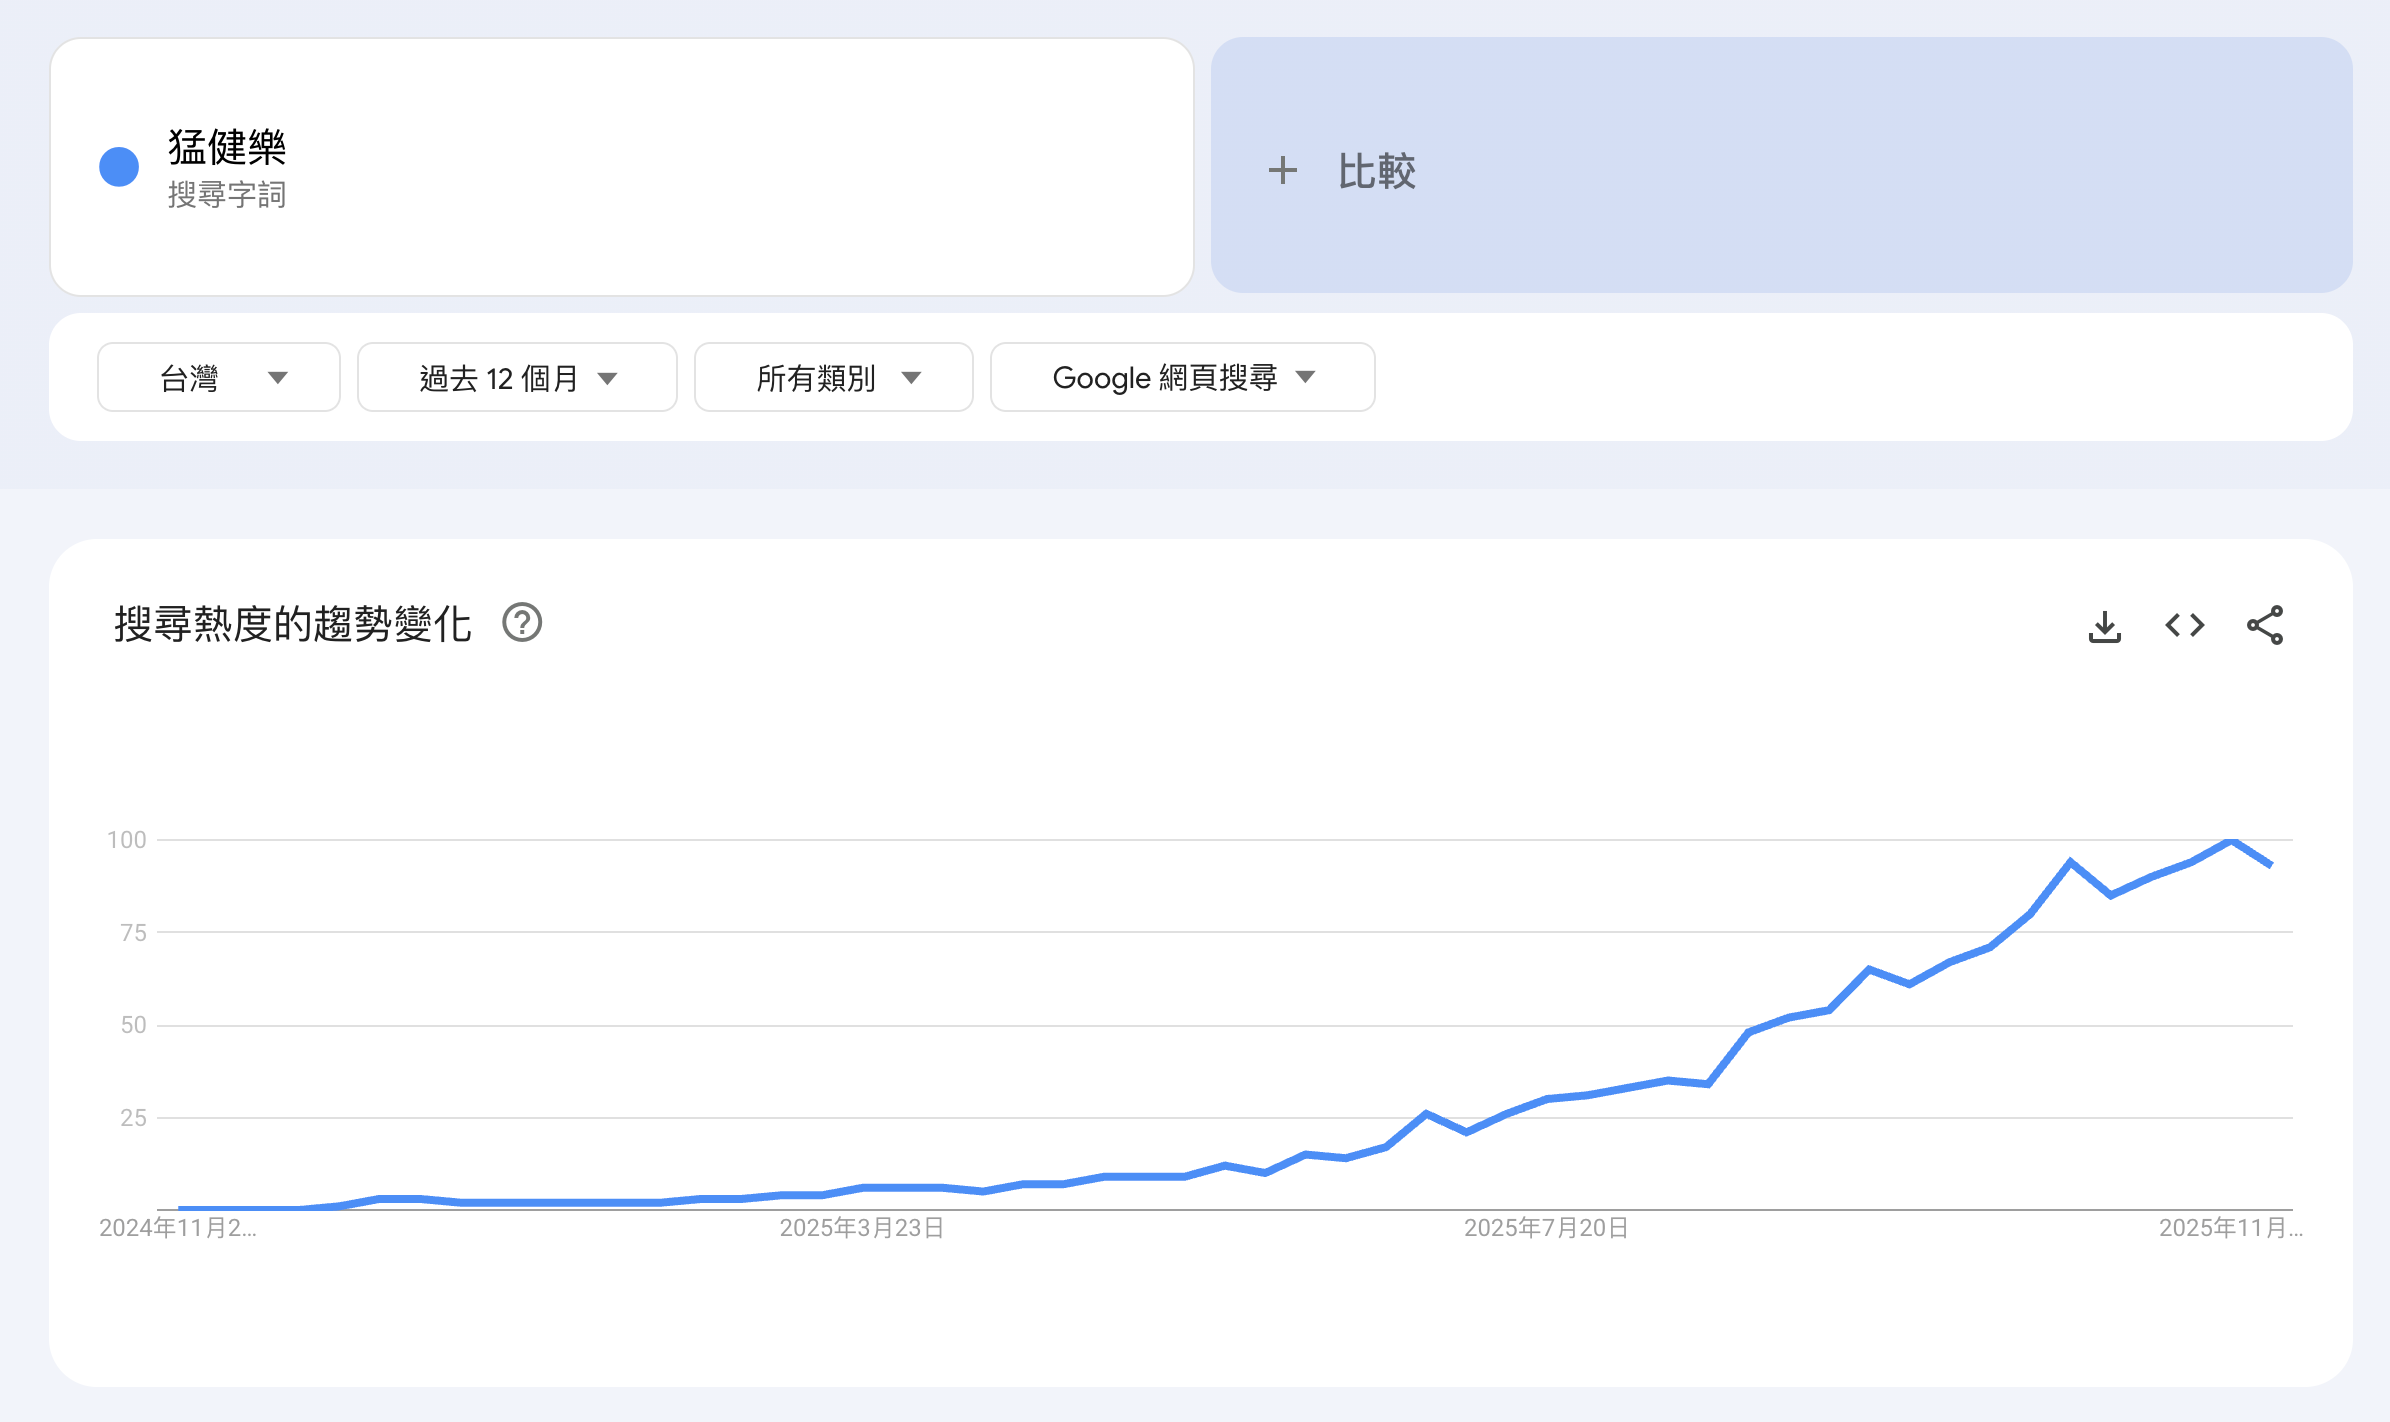This screenshot has height=1422, width=2390.
Task: Click the 搜尋字詞 label under the term
Action: pos(227,194)
